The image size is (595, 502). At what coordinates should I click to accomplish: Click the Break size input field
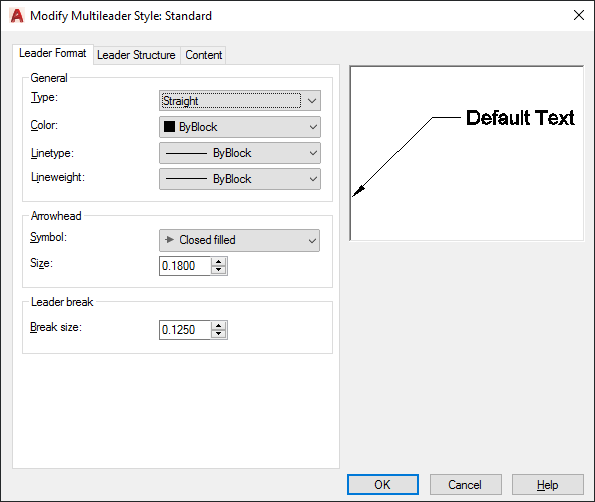tap(185, 330)
